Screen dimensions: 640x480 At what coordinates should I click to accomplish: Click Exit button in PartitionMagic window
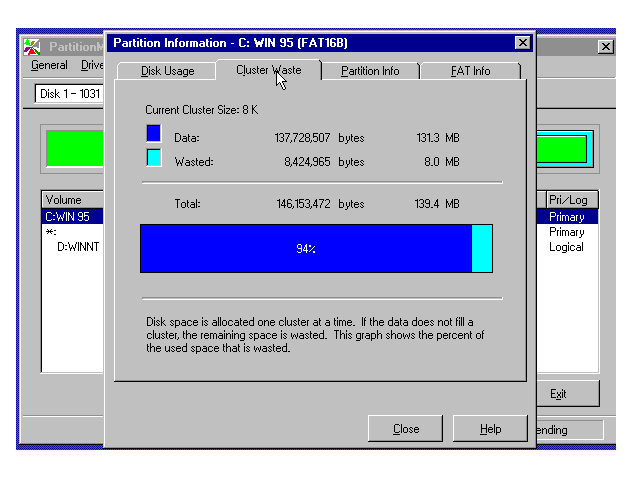(568, 393)
